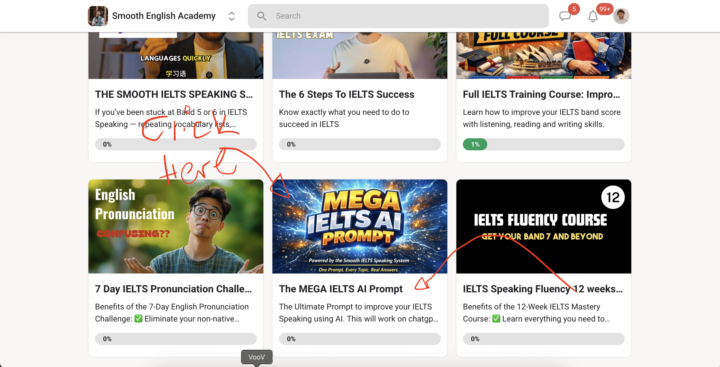Open Full IELTS Training Course title
Viewport: 720px width, 367px height.
(541, 95)
